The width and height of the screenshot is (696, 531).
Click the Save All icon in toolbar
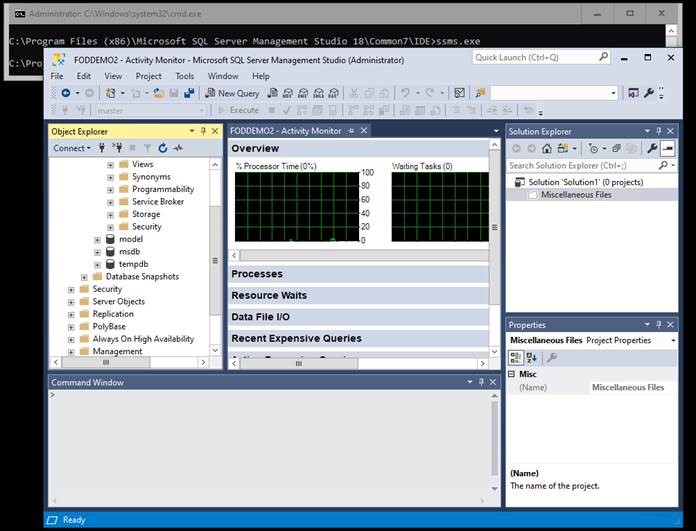pyautogui.click(x=189, y=93)
